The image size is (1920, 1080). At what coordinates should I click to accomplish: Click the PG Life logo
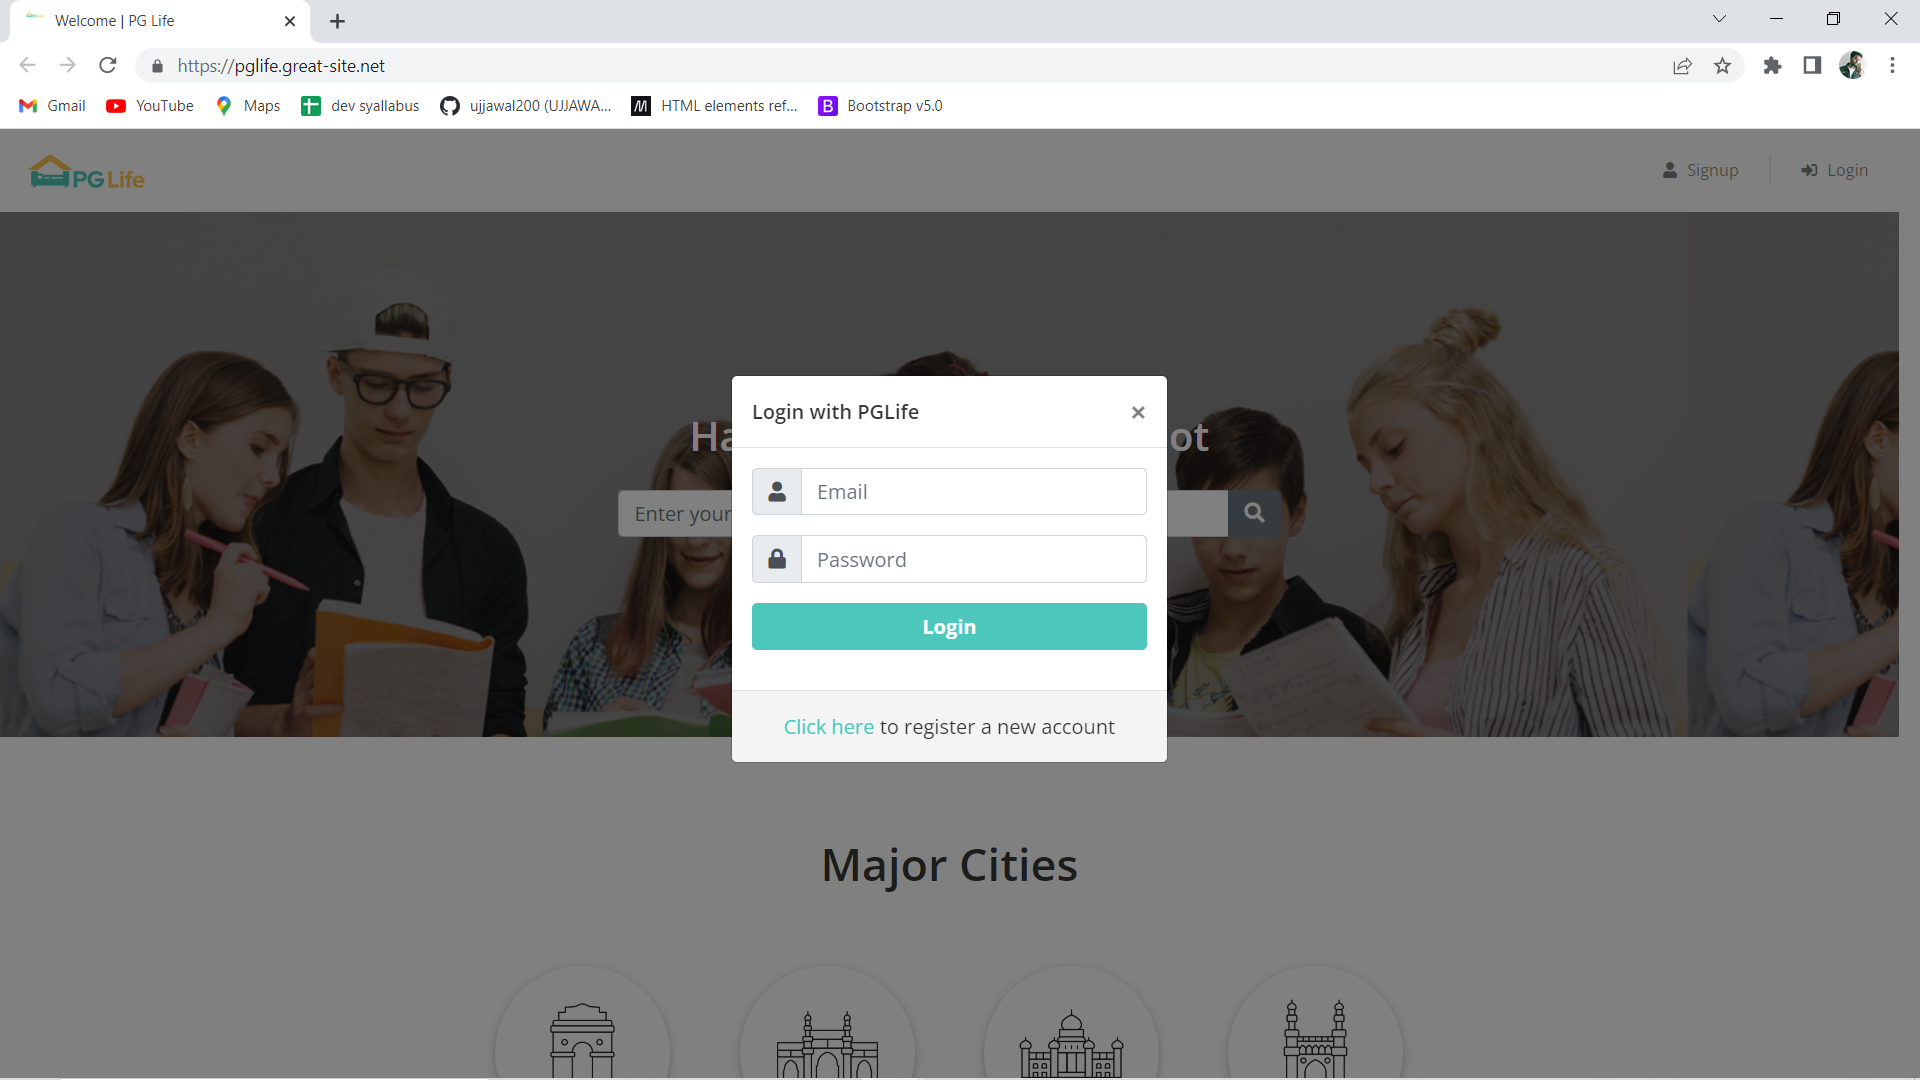[88, 172]
